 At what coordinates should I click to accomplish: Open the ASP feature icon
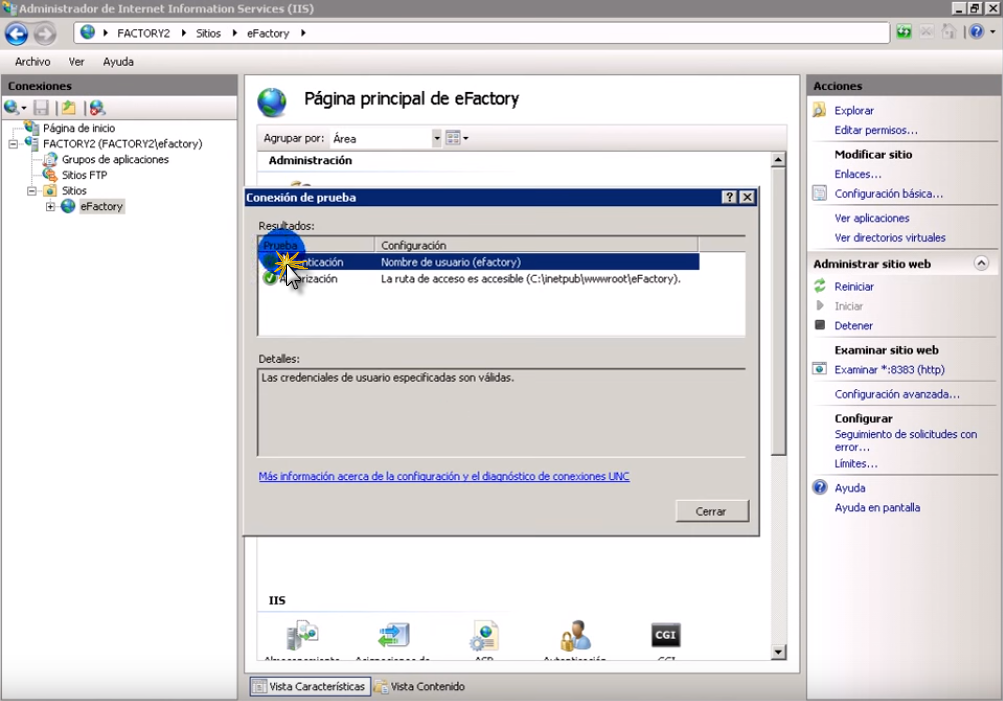pos(485,635)
